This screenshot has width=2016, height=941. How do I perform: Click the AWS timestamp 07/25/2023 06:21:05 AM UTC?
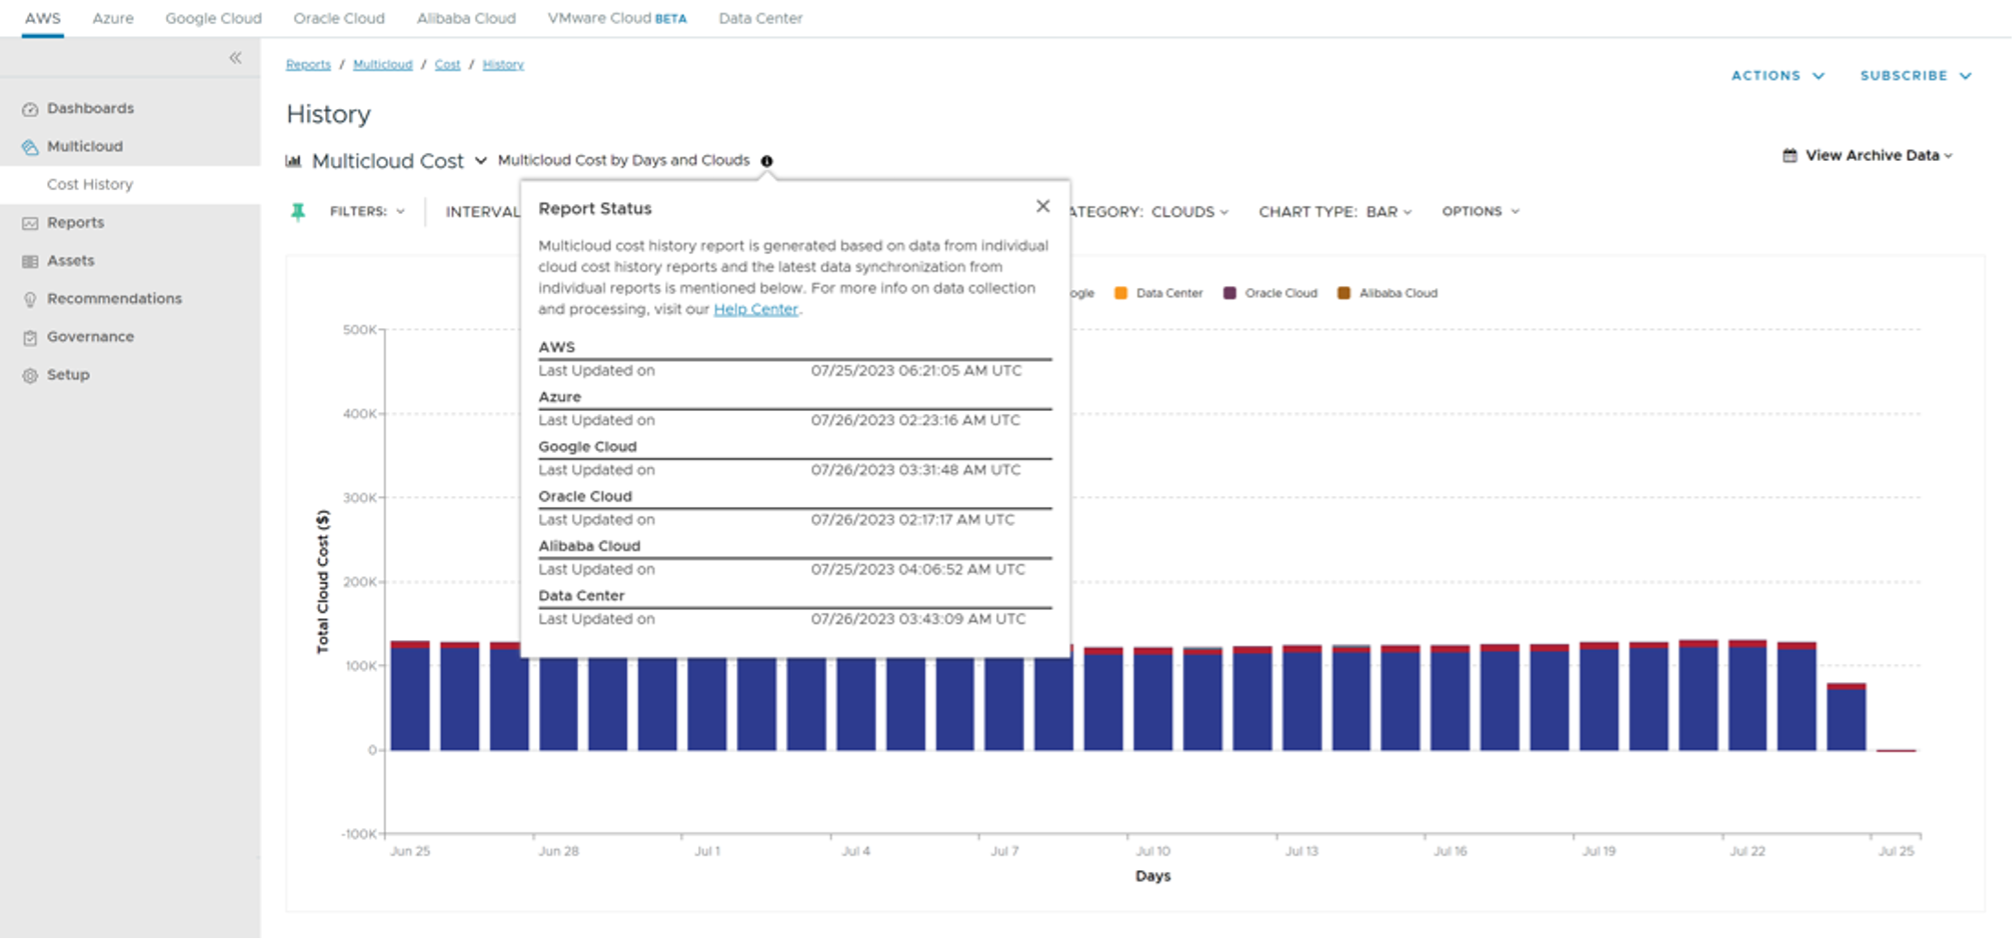916,371
